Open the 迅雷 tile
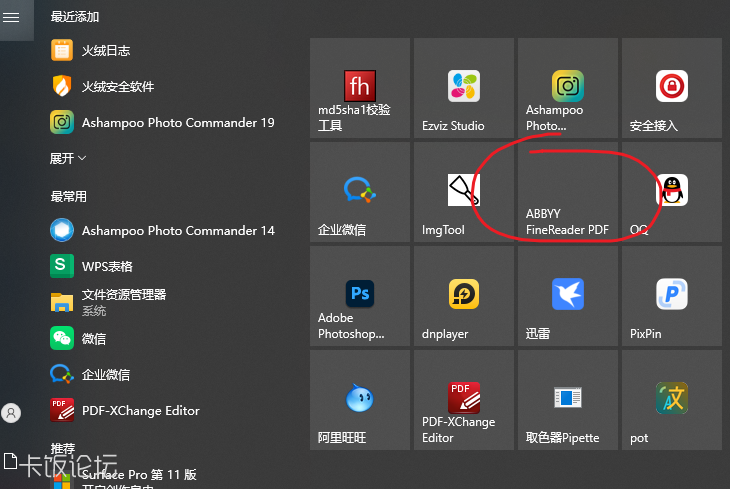 [568, 296]
